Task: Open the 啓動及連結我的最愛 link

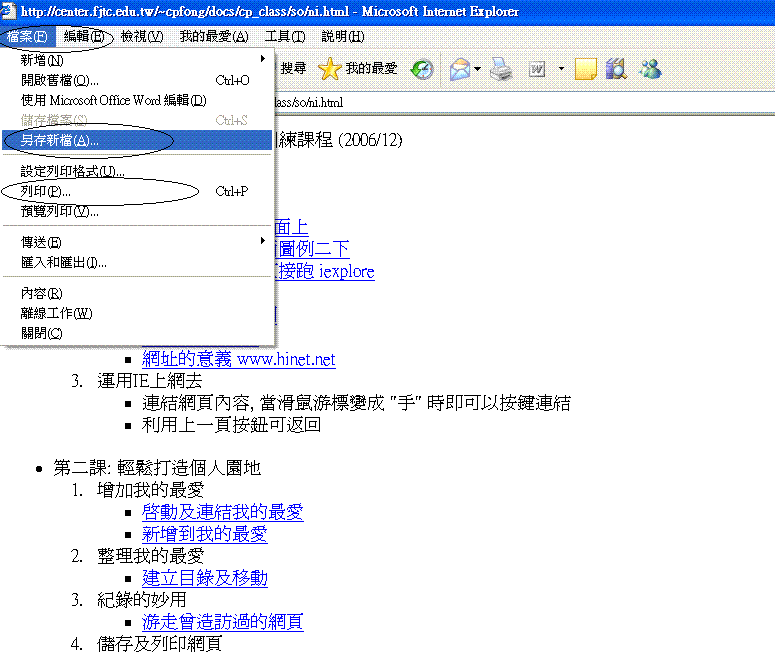Action: 222,512
